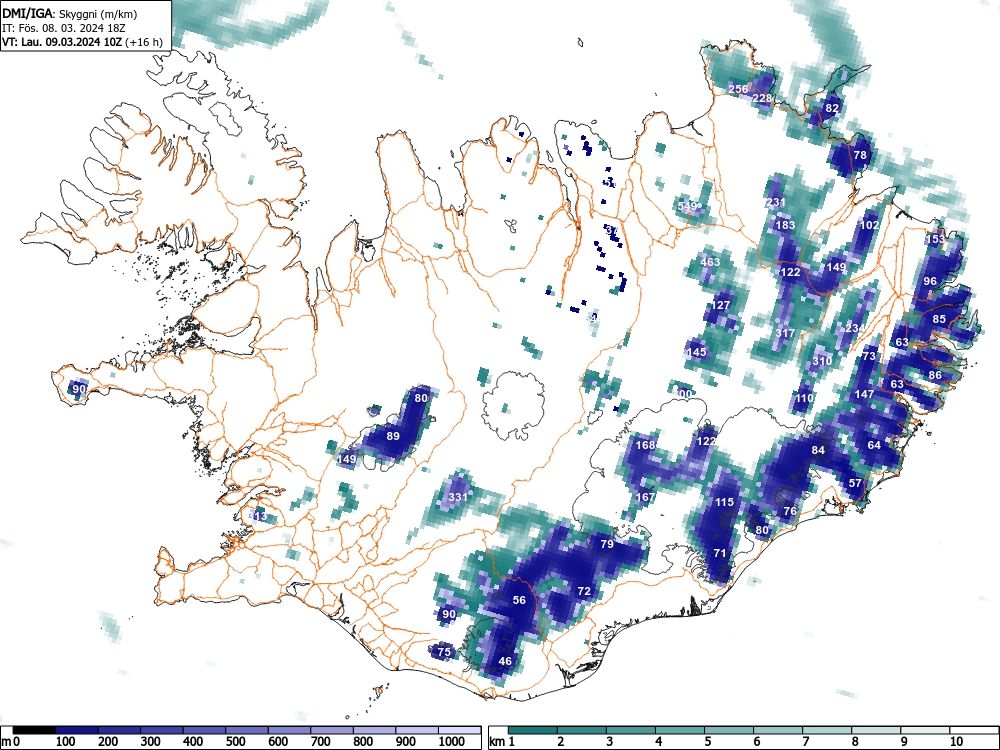The height and width of the screenshot is (750, 1000).
Task: Click the visibility value 57
Action: 855,483
